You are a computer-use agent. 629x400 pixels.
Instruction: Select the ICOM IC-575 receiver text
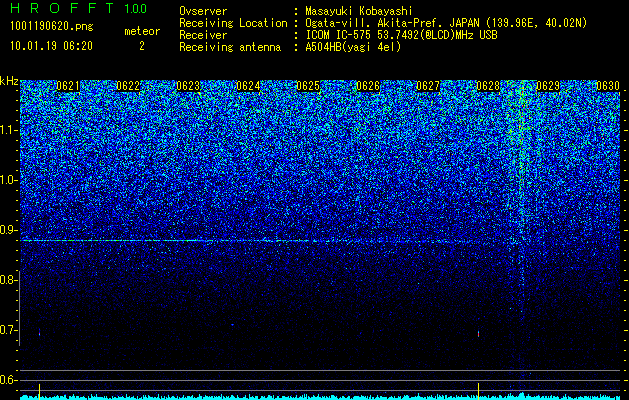pyautogui.click(x=401, y=35)
